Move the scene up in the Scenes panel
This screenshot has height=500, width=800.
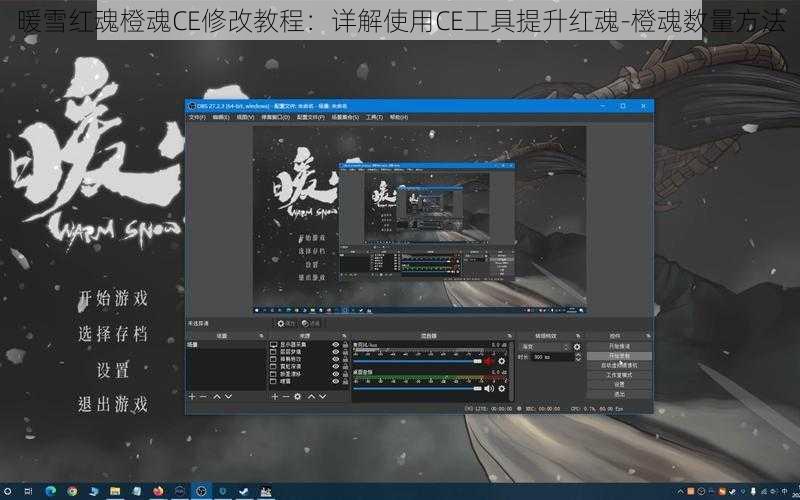coord(217,396)
